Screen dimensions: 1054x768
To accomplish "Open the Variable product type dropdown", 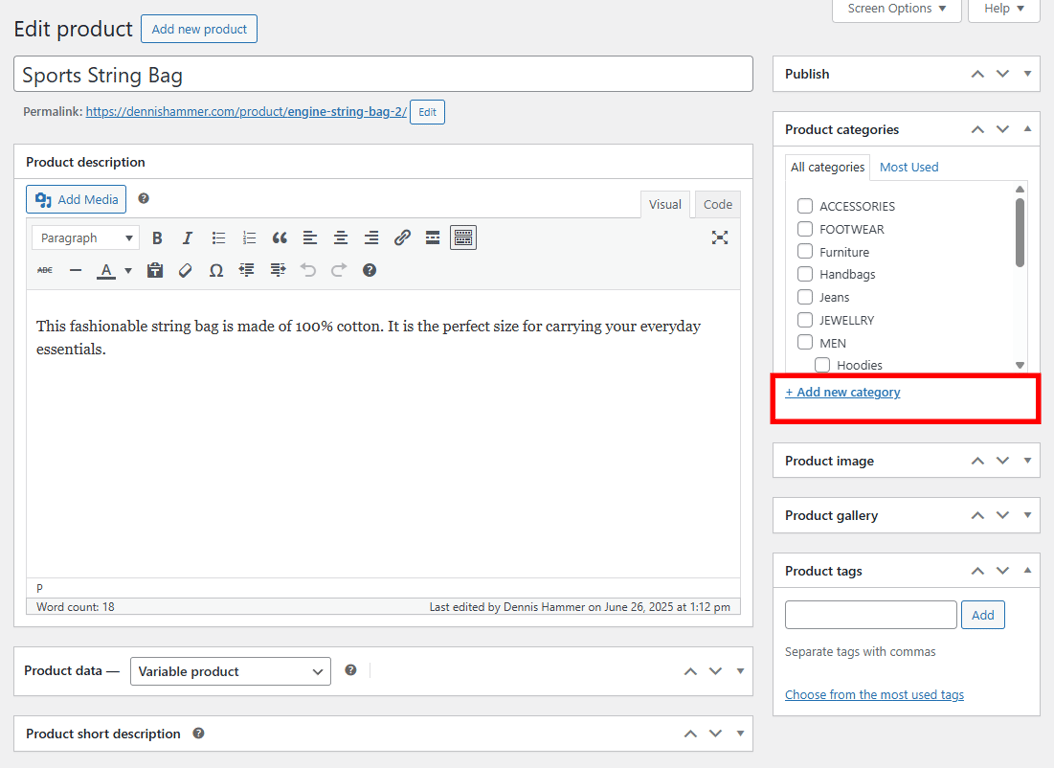I will pos(230,671).
